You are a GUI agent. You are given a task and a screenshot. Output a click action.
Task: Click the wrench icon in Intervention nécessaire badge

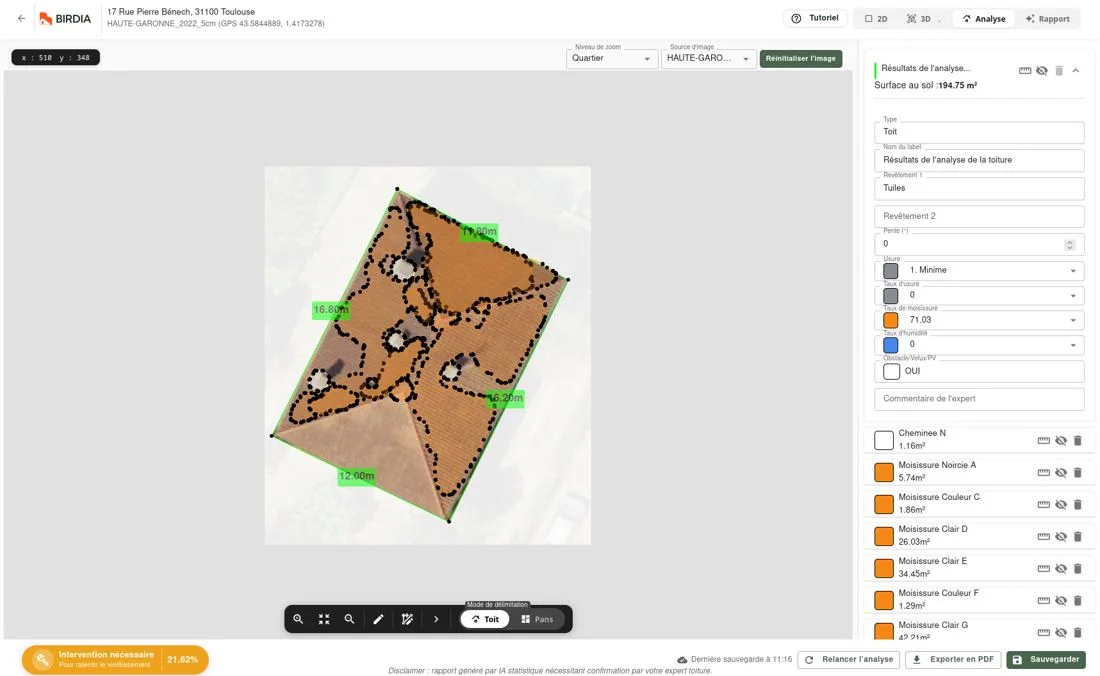[x=42, y=660]
